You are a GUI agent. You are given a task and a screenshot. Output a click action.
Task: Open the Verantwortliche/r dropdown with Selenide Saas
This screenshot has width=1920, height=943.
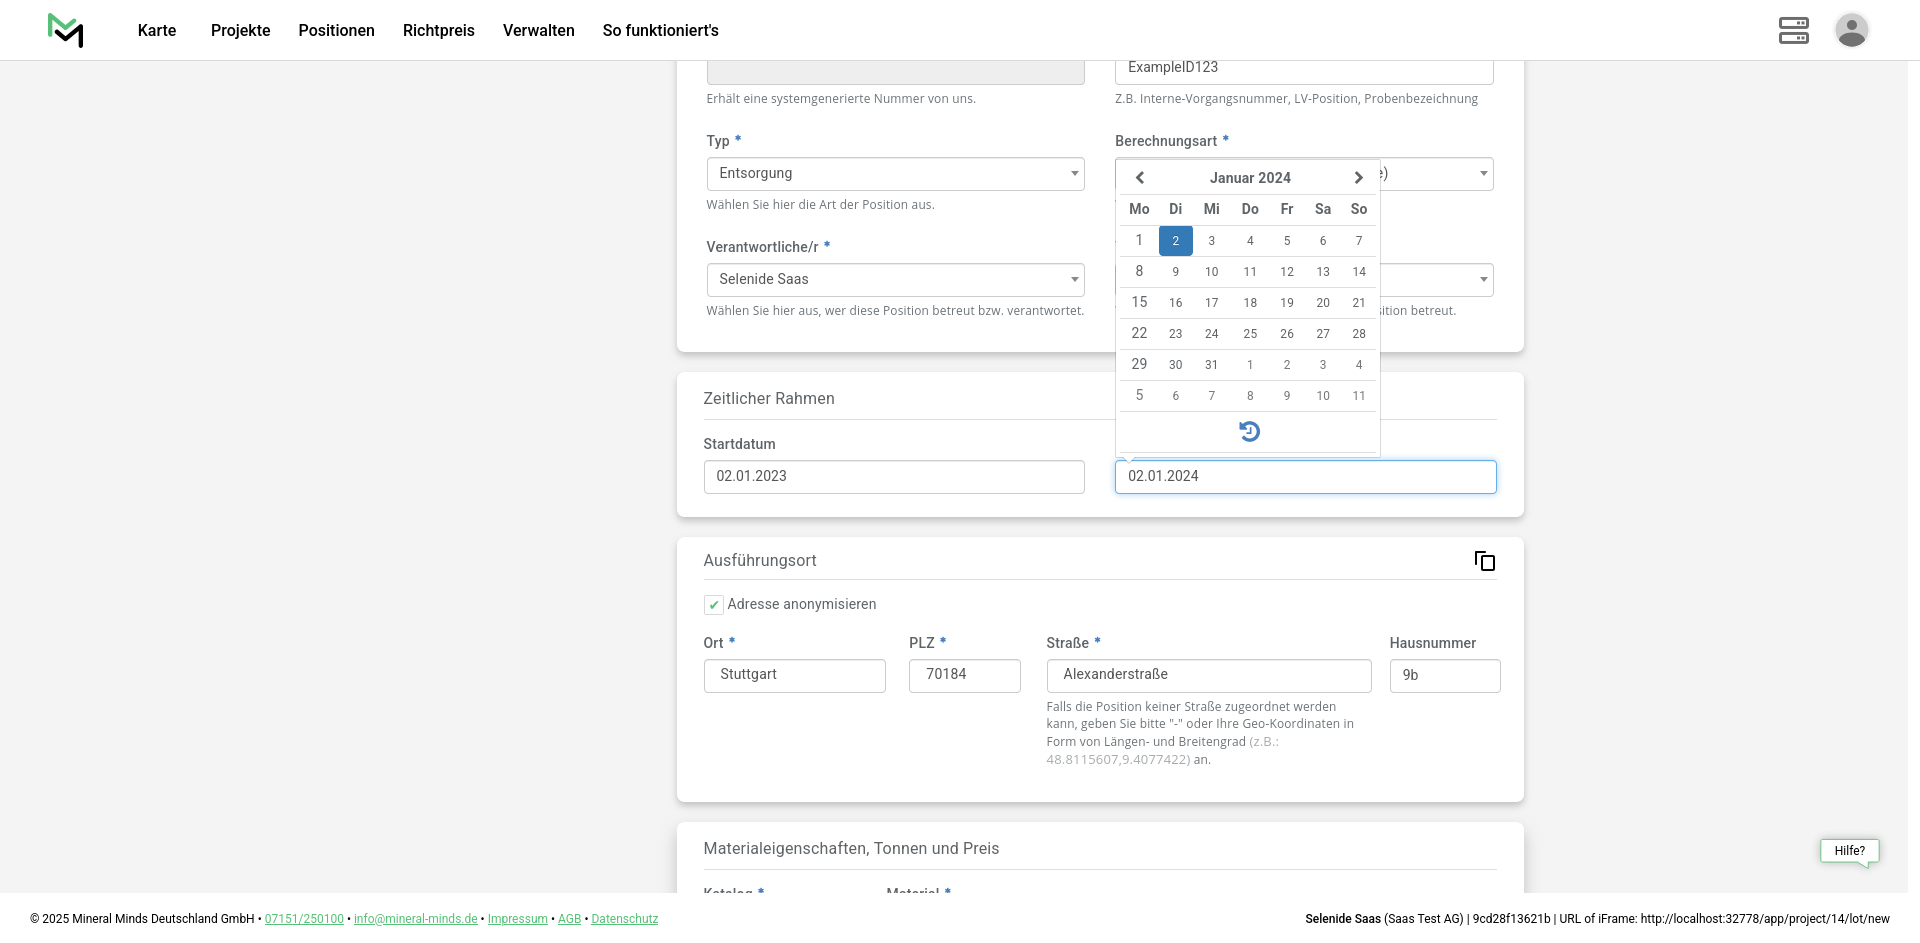tap(895, 280)
